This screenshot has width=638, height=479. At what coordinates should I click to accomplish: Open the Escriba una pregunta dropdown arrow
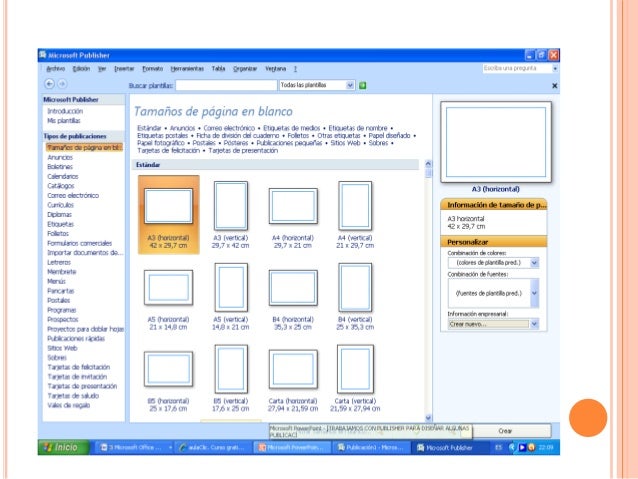(555, 68)
